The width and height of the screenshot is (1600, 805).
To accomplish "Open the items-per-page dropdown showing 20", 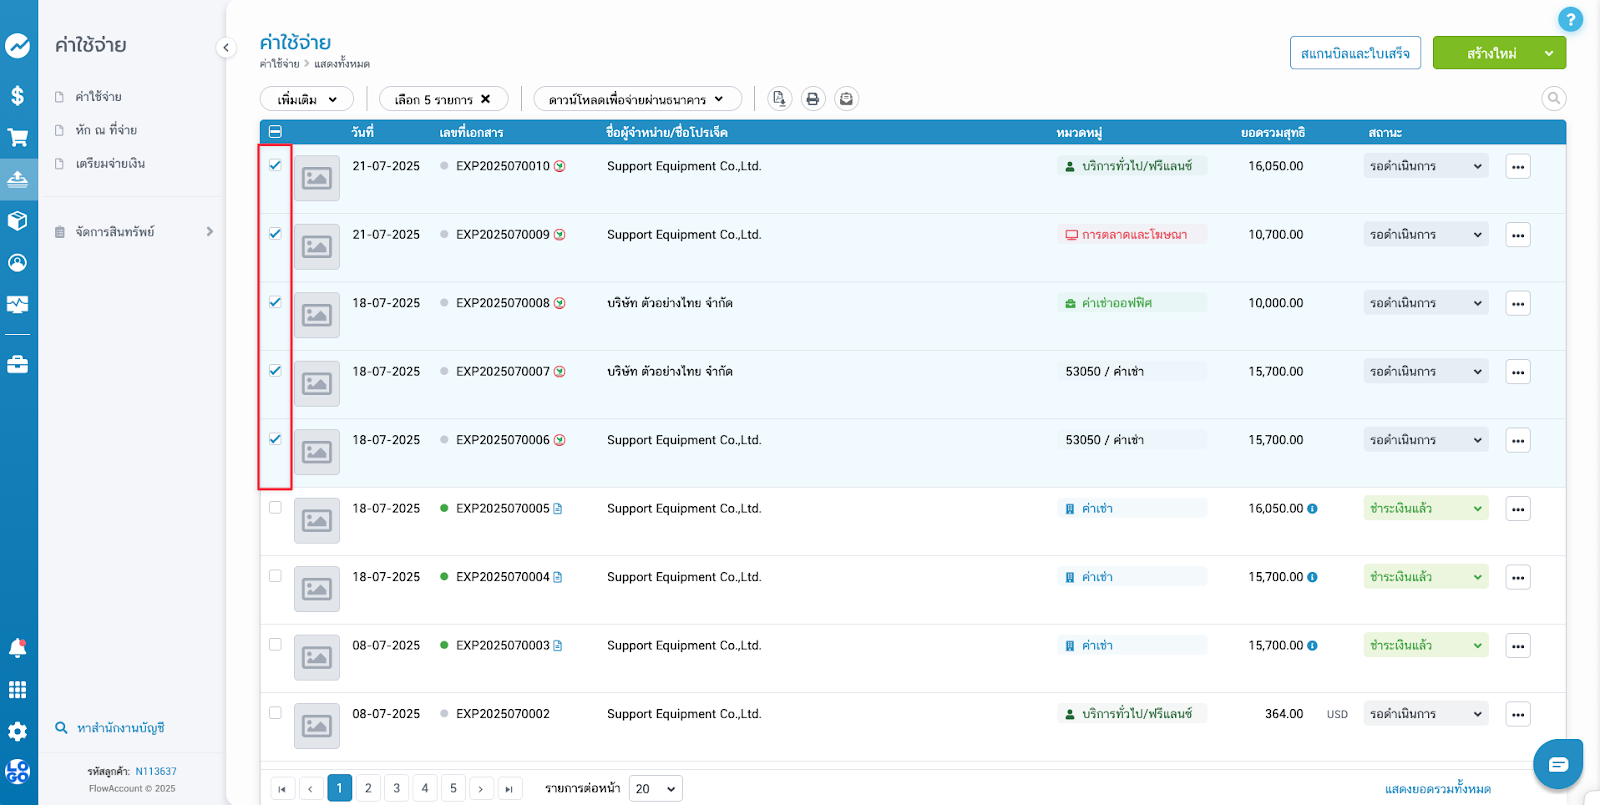I will click(x=655, y=789).
